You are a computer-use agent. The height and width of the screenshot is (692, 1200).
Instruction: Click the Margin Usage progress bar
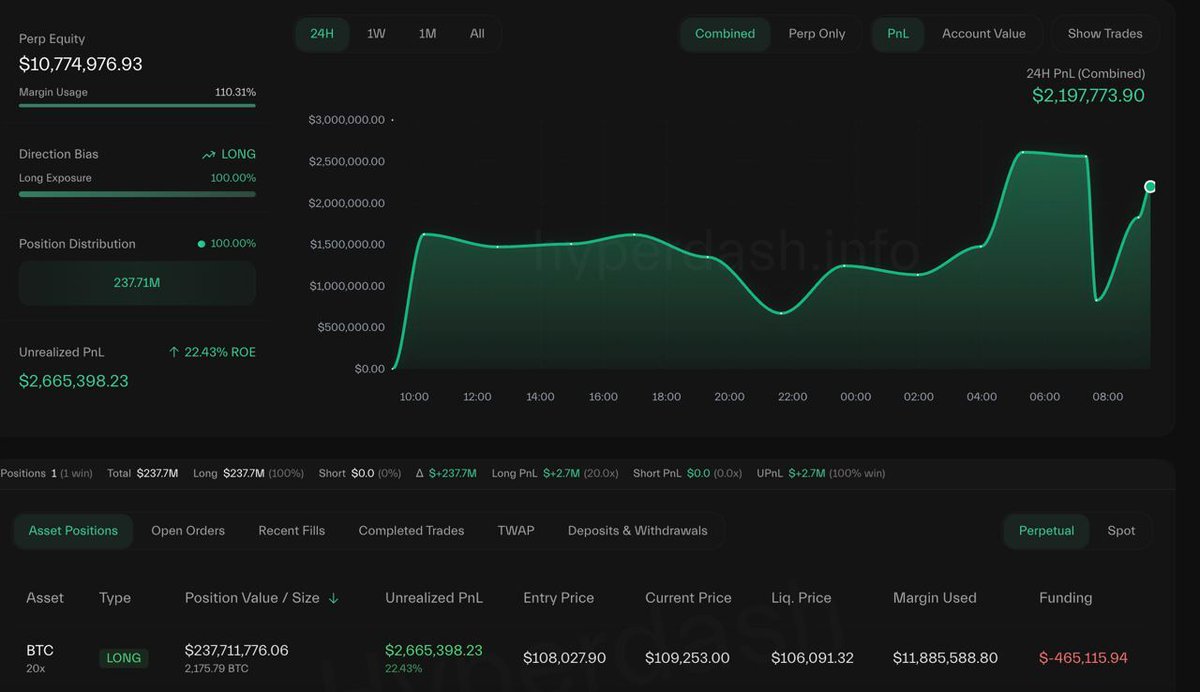137,105
